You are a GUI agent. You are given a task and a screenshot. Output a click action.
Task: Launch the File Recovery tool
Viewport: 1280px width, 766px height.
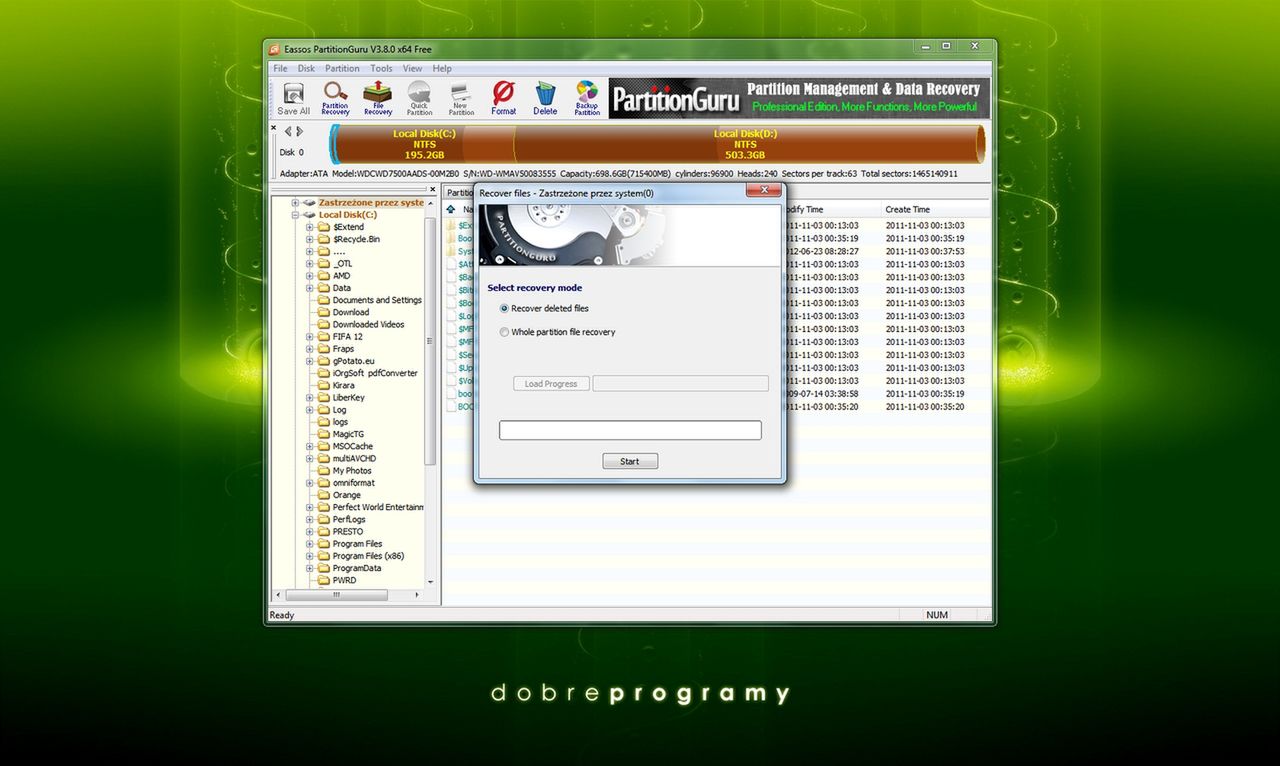[378, 98]
